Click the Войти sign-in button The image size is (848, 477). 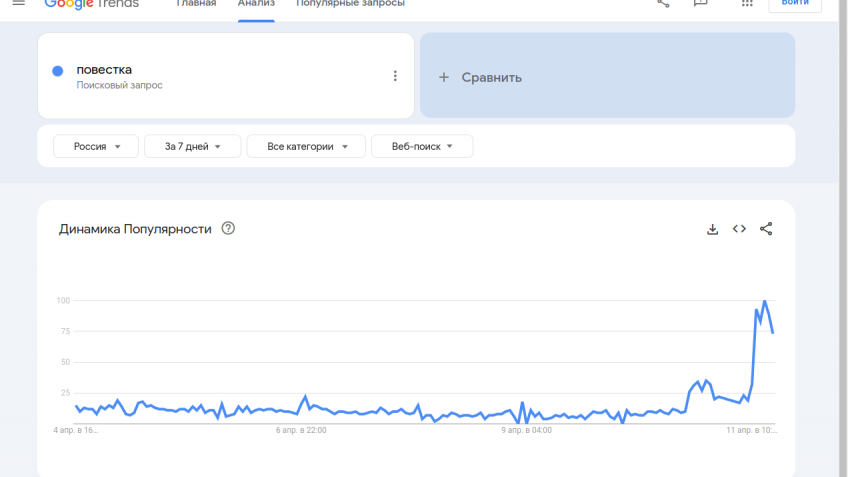pyautogui.click(x=795, y=4)
